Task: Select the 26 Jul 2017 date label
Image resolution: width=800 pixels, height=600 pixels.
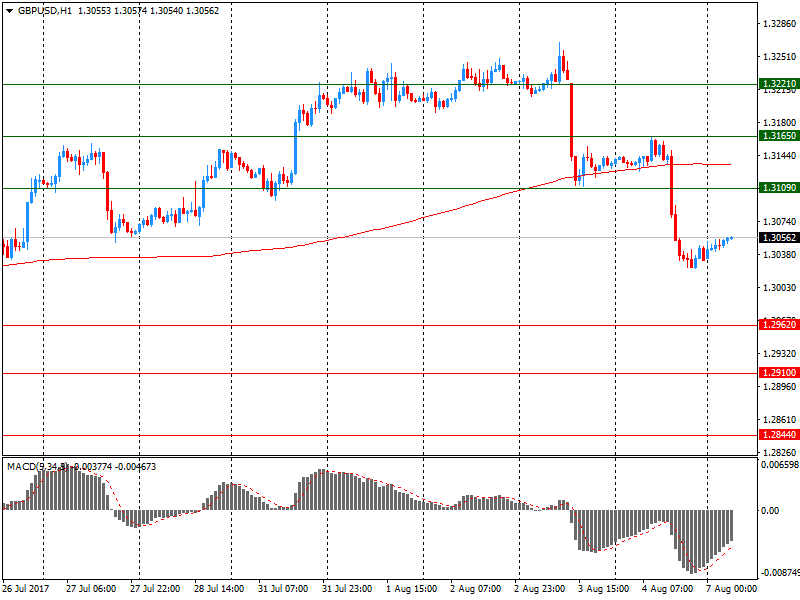Action: click(26, 589)
